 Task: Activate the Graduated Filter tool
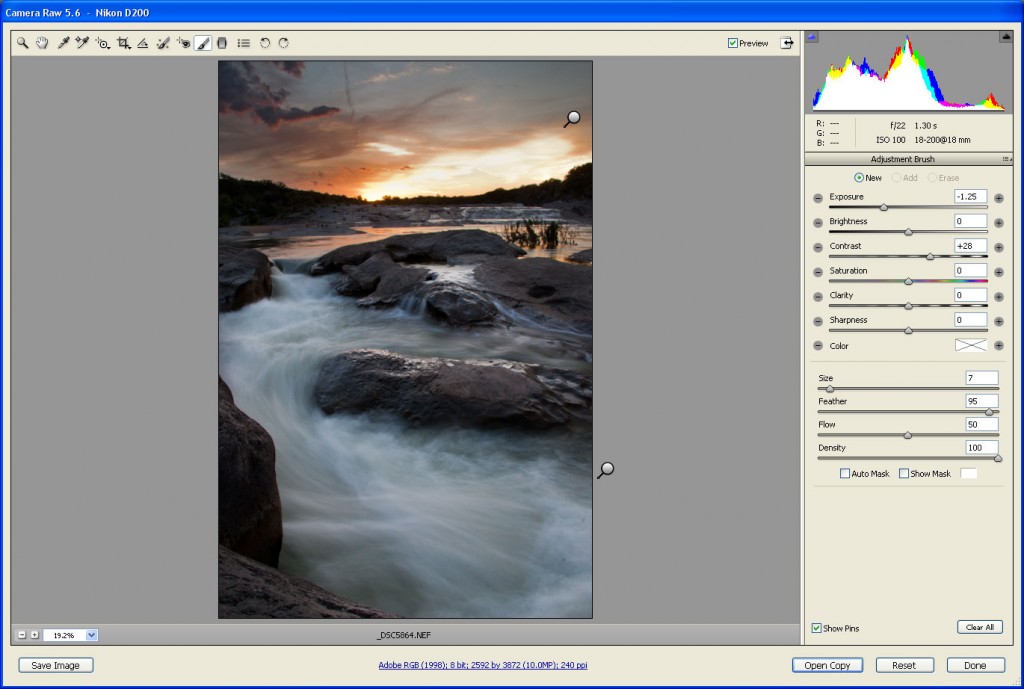click(222, 43)
